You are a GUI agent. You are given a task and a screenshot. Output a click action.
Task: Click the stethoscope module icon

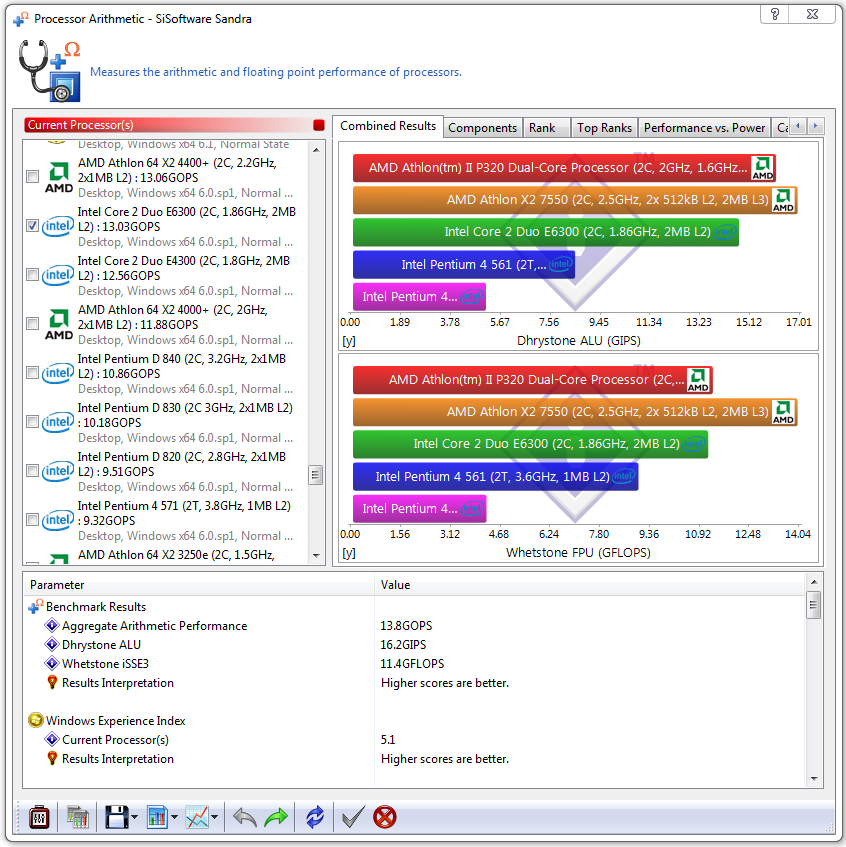coord(50,71)
